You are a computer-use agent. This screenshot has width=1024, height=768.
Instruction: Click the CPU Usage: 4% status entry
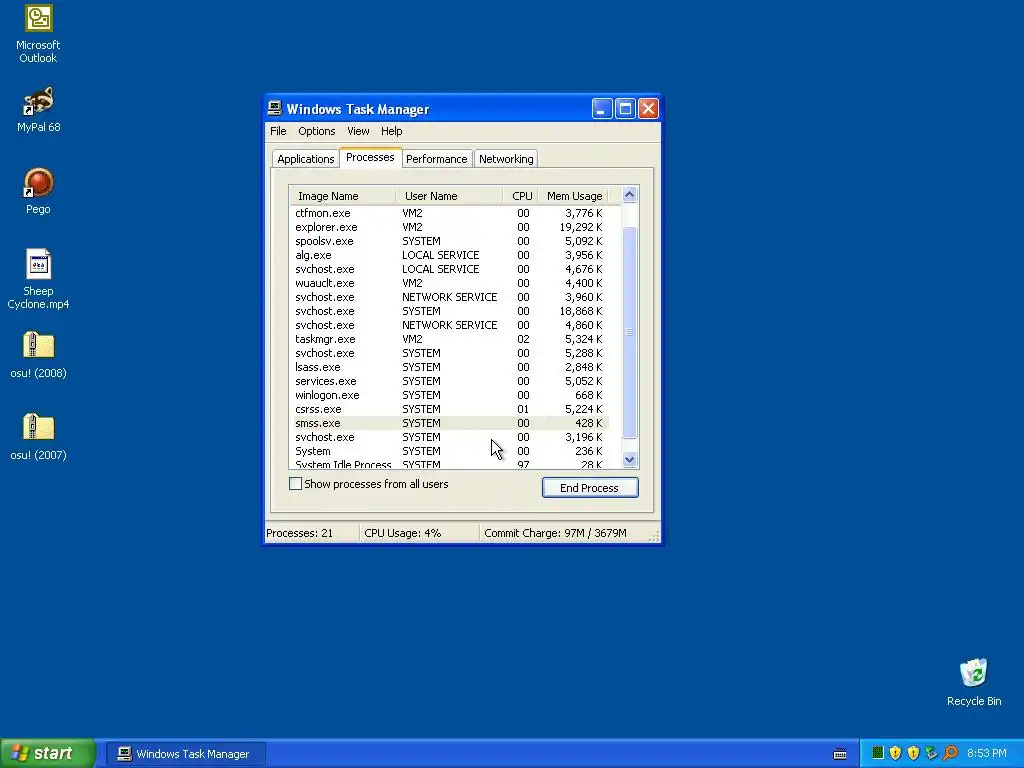419,533
